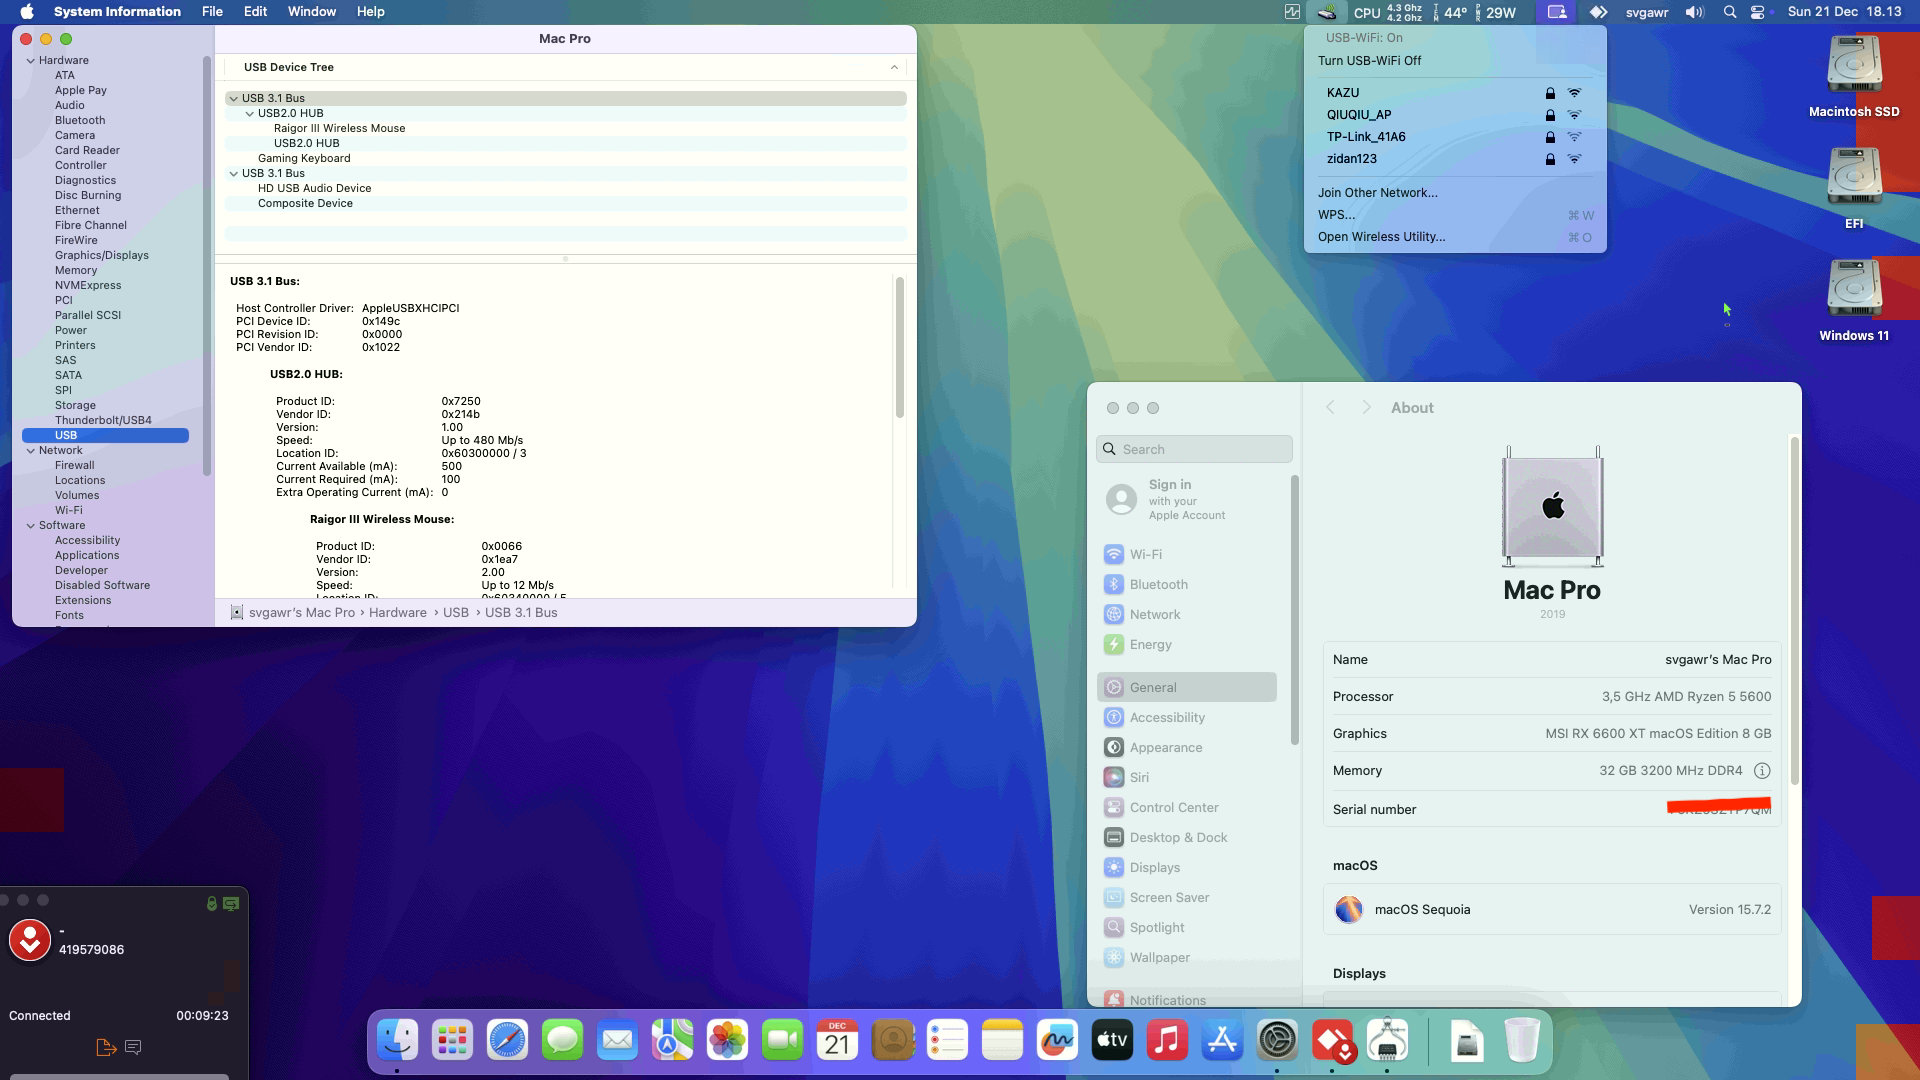Viewport: 1920px width, 1080px height.
Task: Open Control Center settings pane
Action: 1188,807
